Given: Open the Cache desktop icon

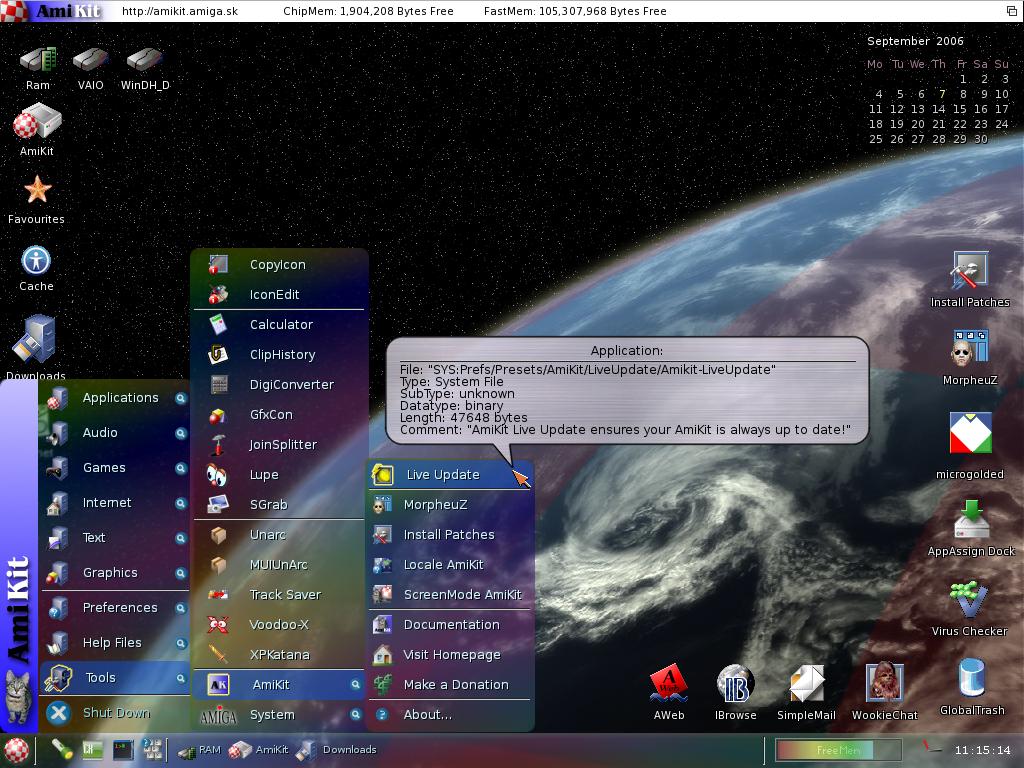Looking at the screenshot, I should click(x=36, y=261).
